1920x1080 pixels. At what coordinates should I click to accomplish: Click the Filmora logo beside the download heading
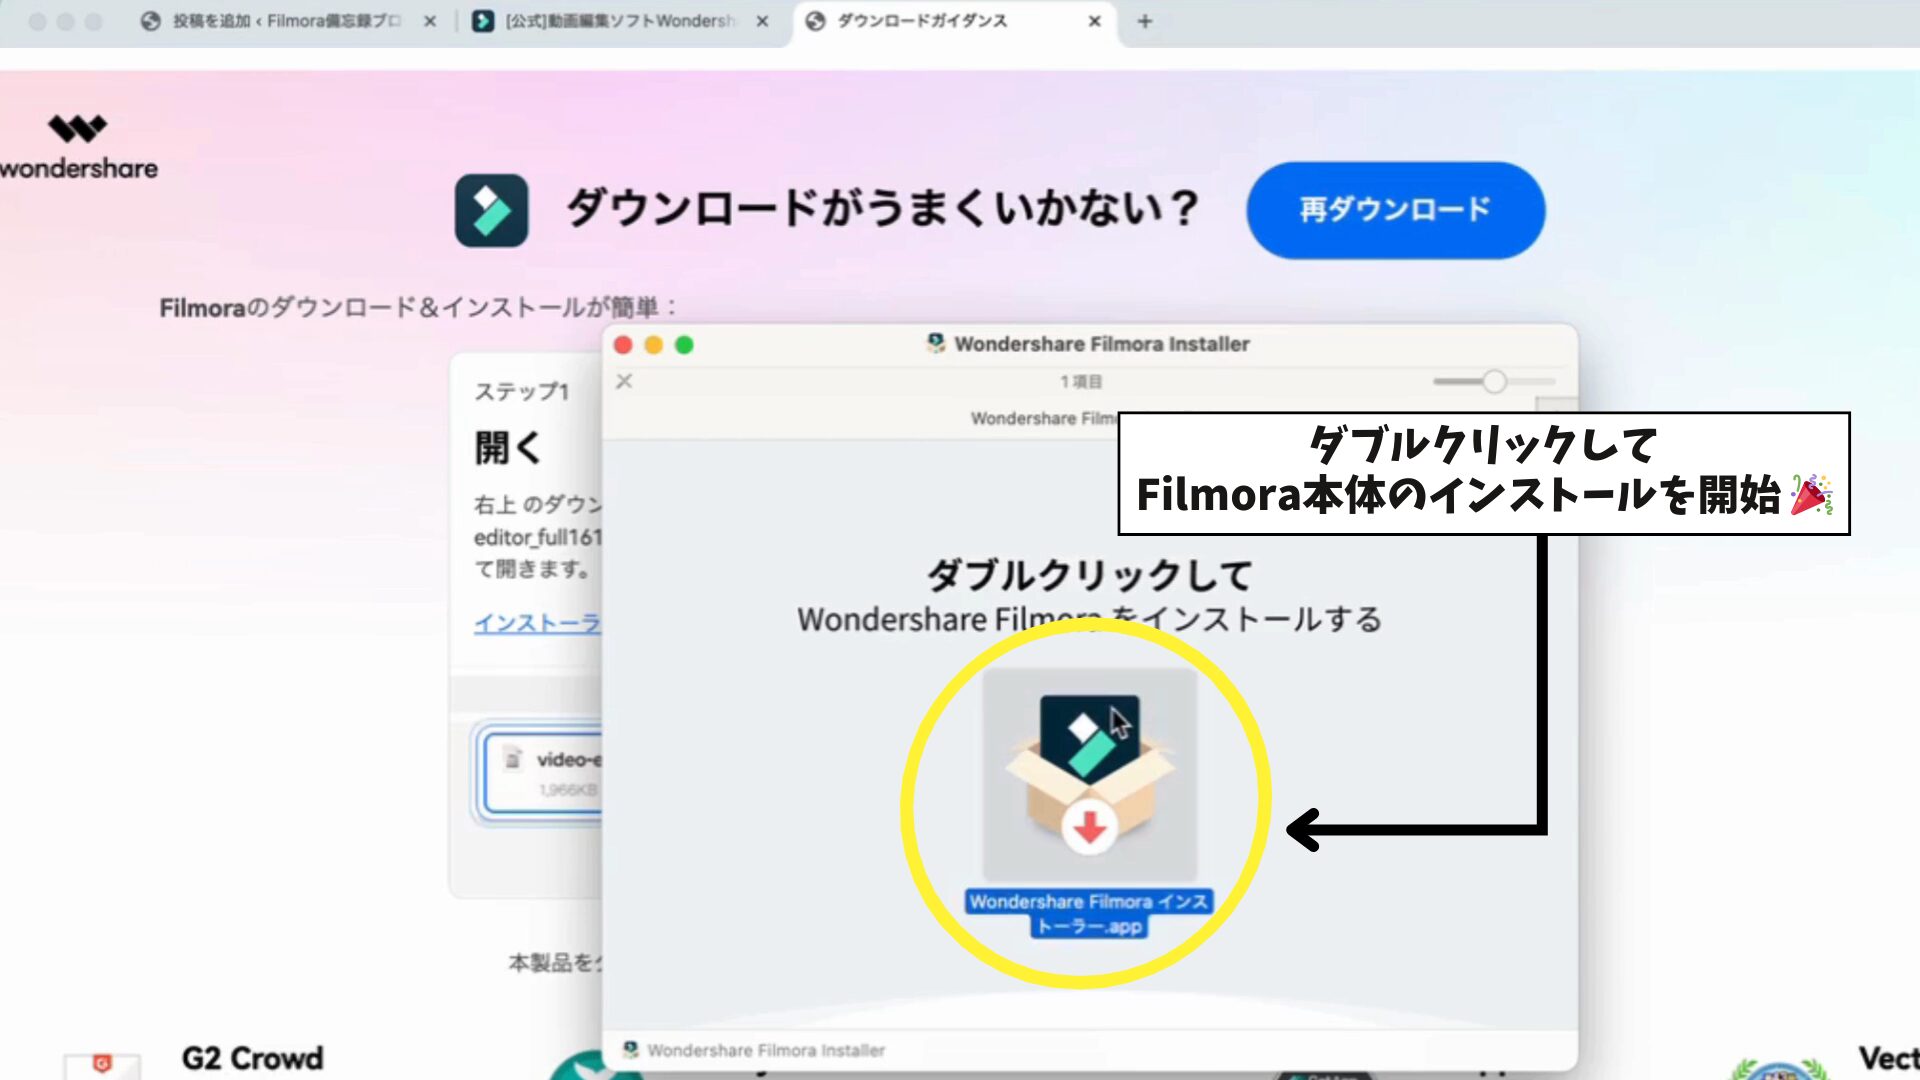pos(491,210)
